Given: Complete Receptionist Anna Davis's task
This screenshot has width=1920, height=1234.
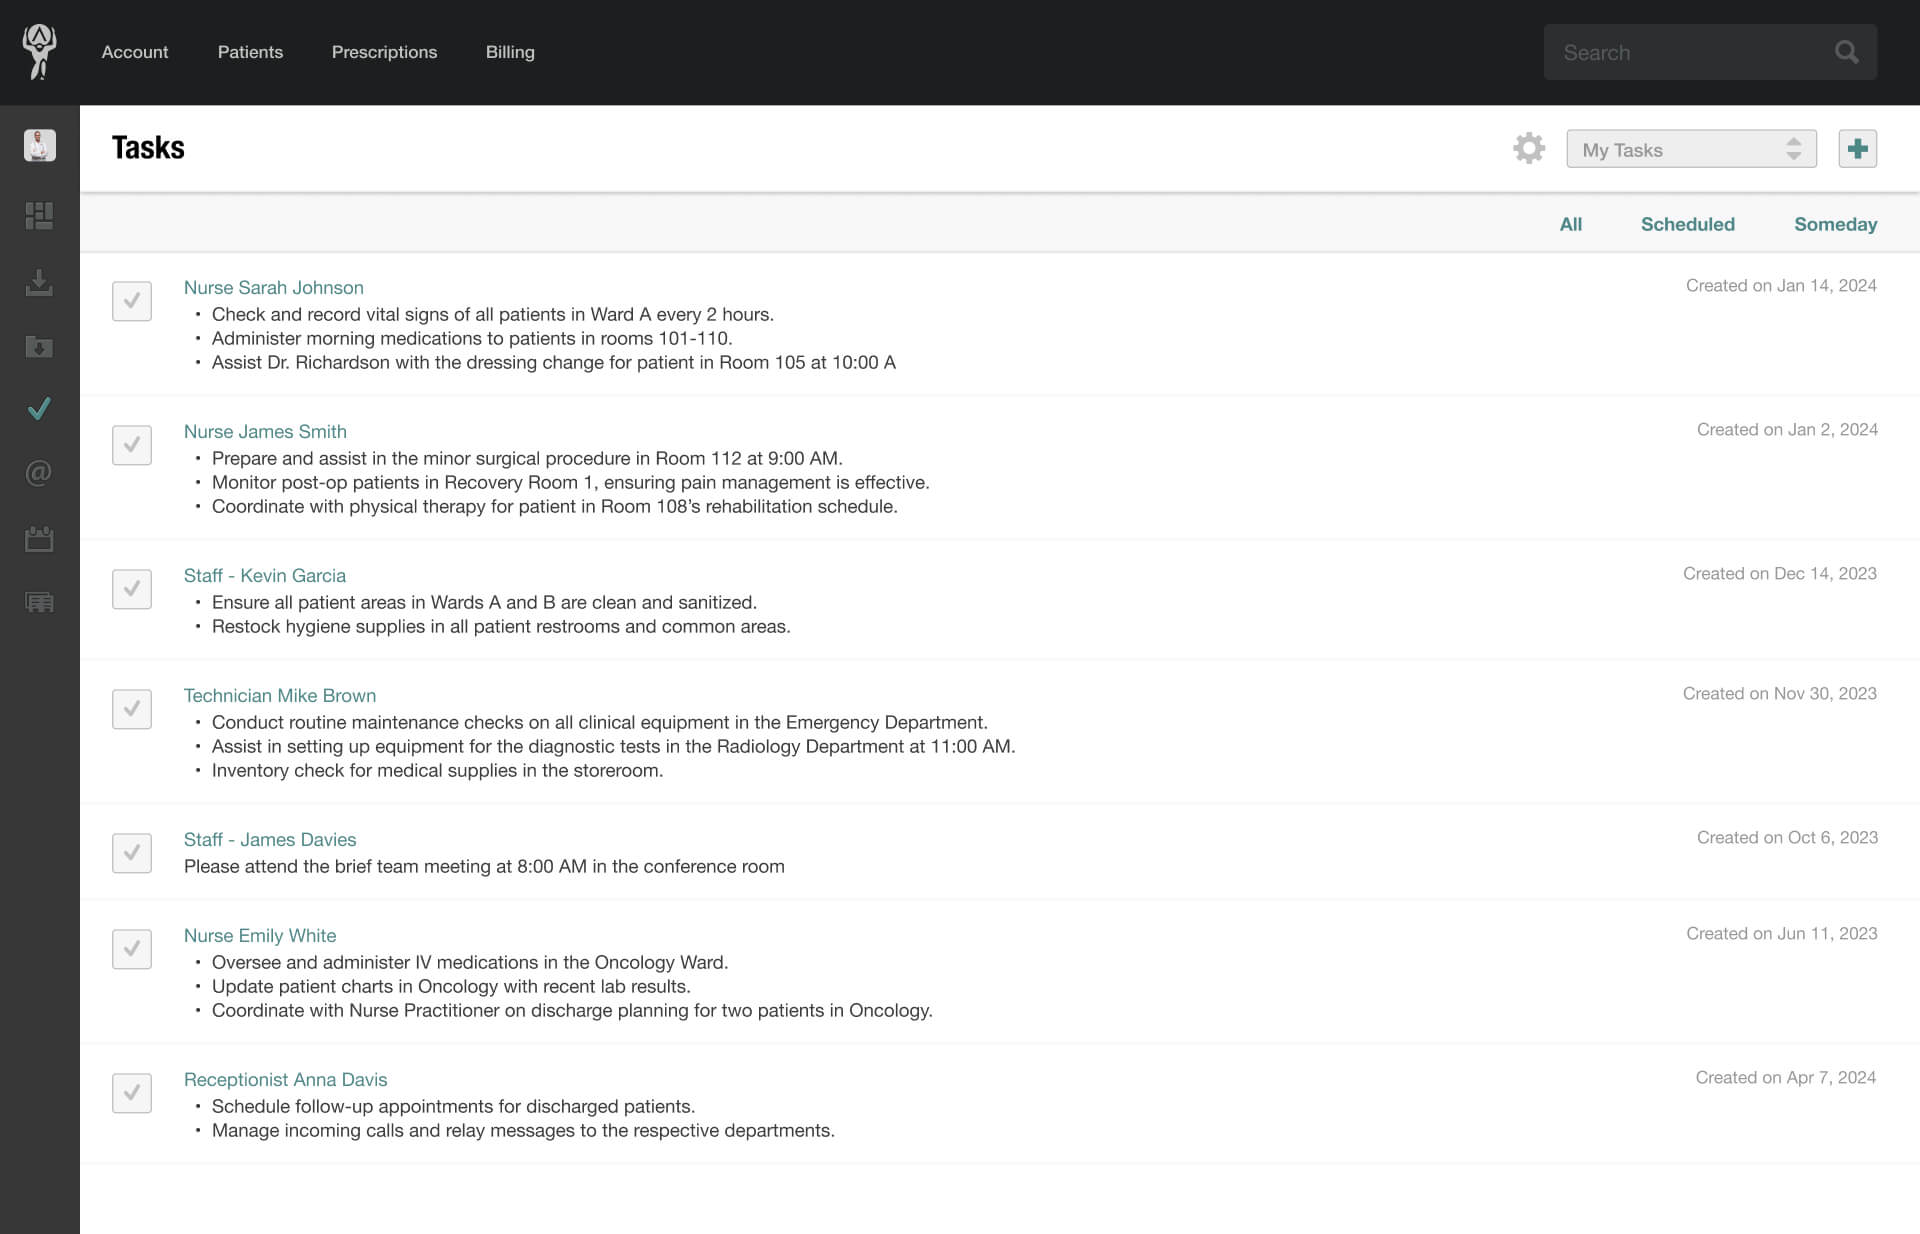Looking at the screenshot, I should (x=131, y=1092).
